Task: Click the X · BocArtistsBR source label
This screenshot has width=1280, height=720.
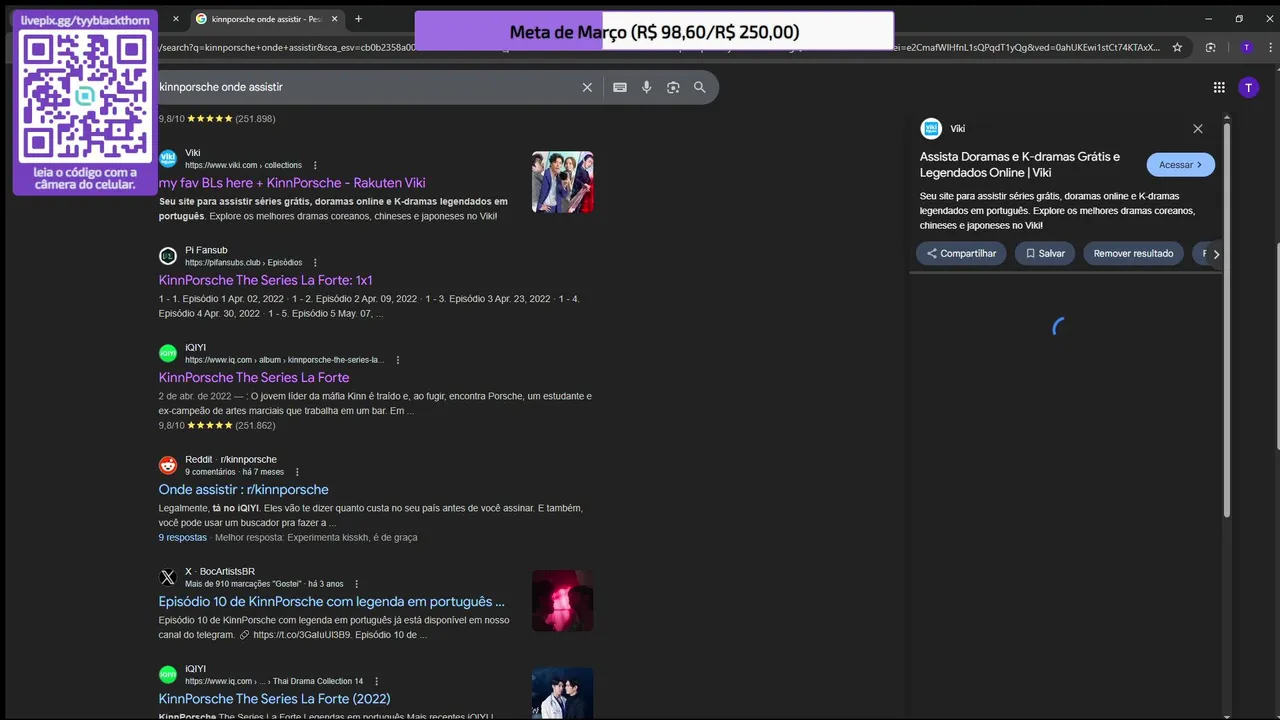Action: 220,571
